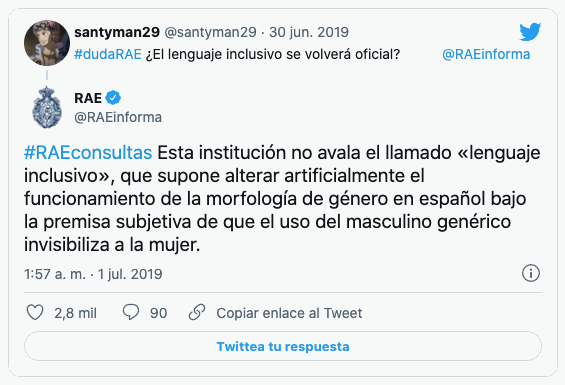Open santyman29's profile avatar
This screenshot has width=565, height=385.
pyautogui.click(x=47, y=43)
